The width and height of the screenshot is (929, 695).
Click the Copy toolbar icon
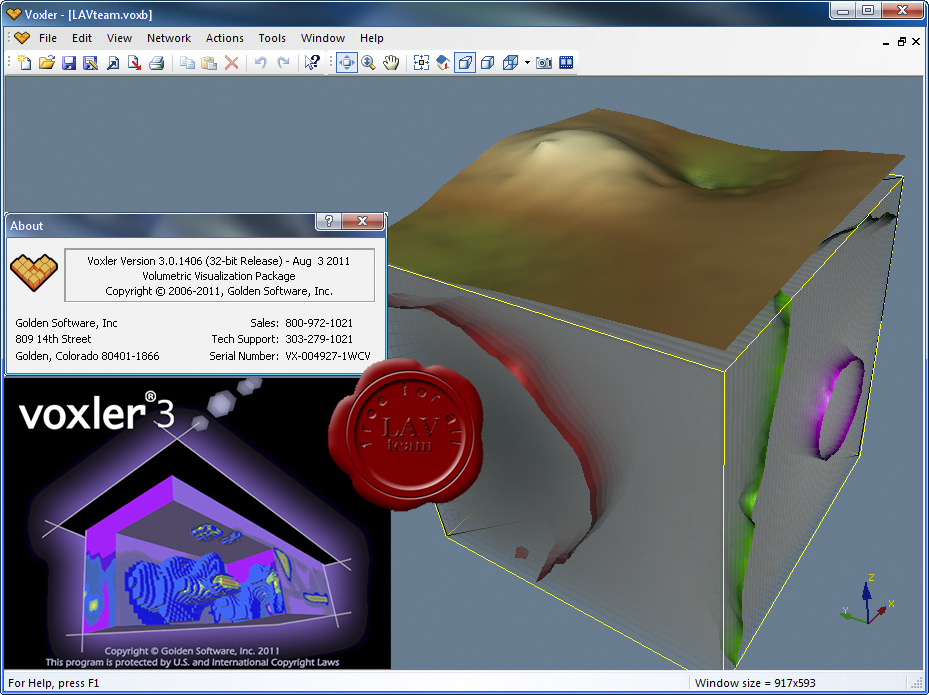pos(187,62)
